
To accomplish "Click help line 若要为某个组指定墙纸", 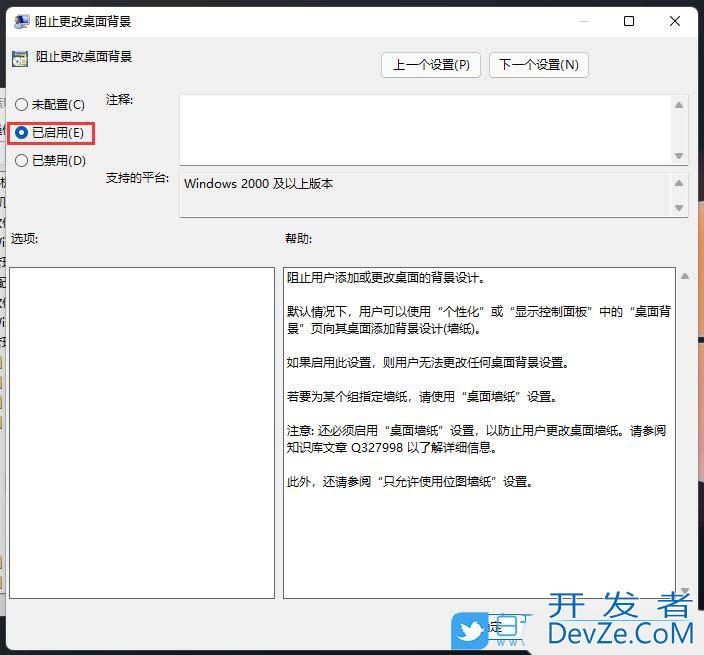I will click(x=422, y=396).
